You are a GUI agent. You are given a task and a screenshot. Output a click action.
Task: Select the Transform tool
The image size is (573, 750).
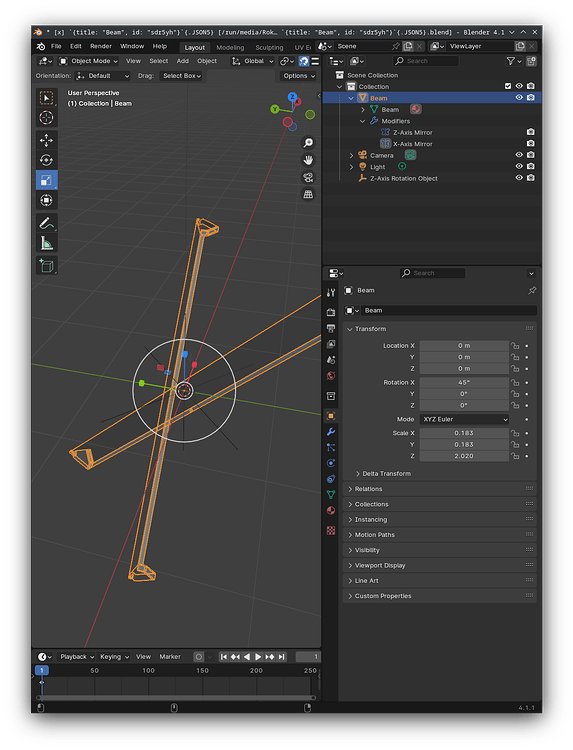point(46,200)
